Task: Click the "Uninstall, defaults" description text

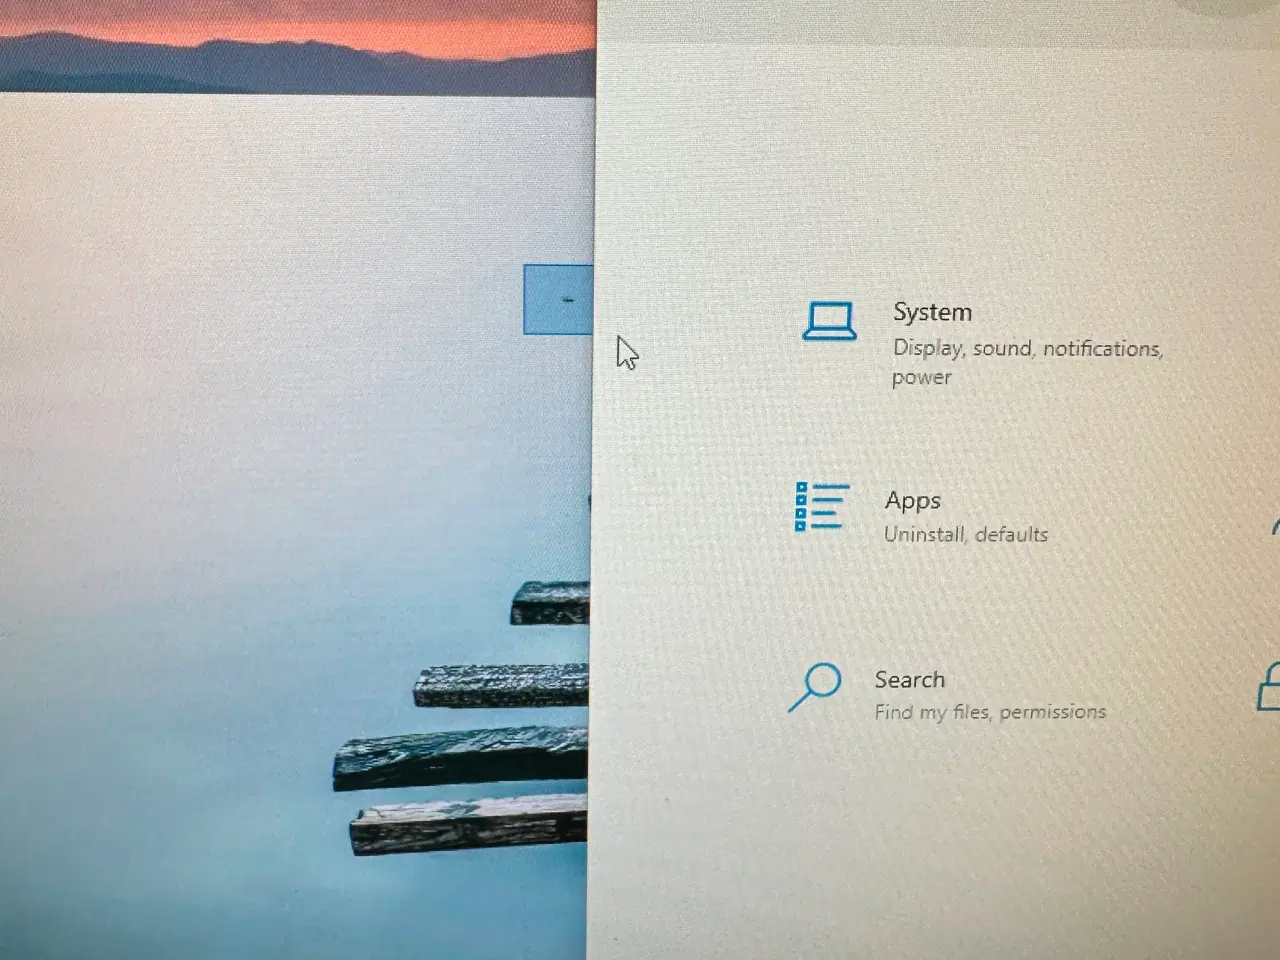Action: click(x=965, y=535)
